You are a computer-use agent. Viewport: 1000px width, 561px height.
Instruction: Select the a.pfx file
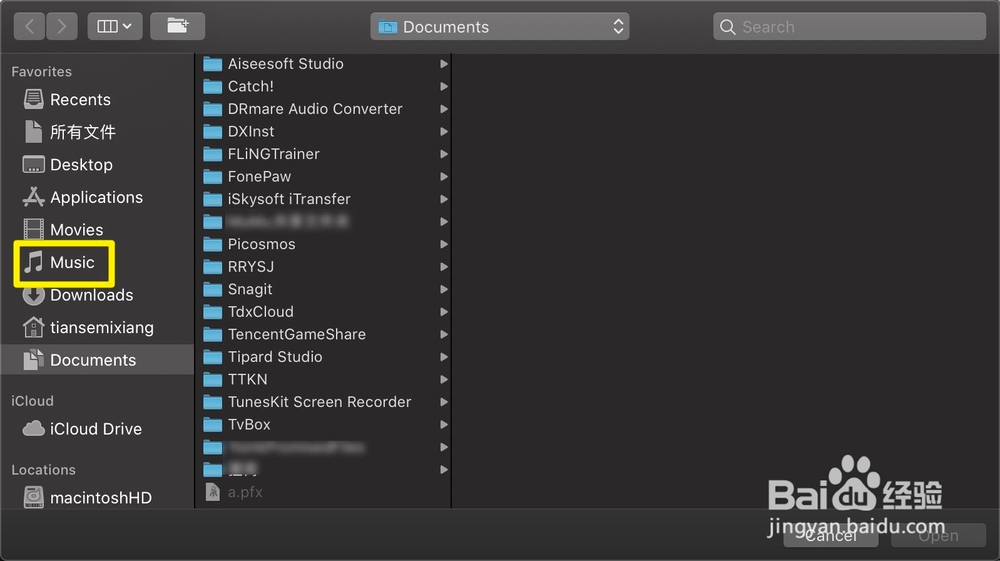tap(325, 492)
